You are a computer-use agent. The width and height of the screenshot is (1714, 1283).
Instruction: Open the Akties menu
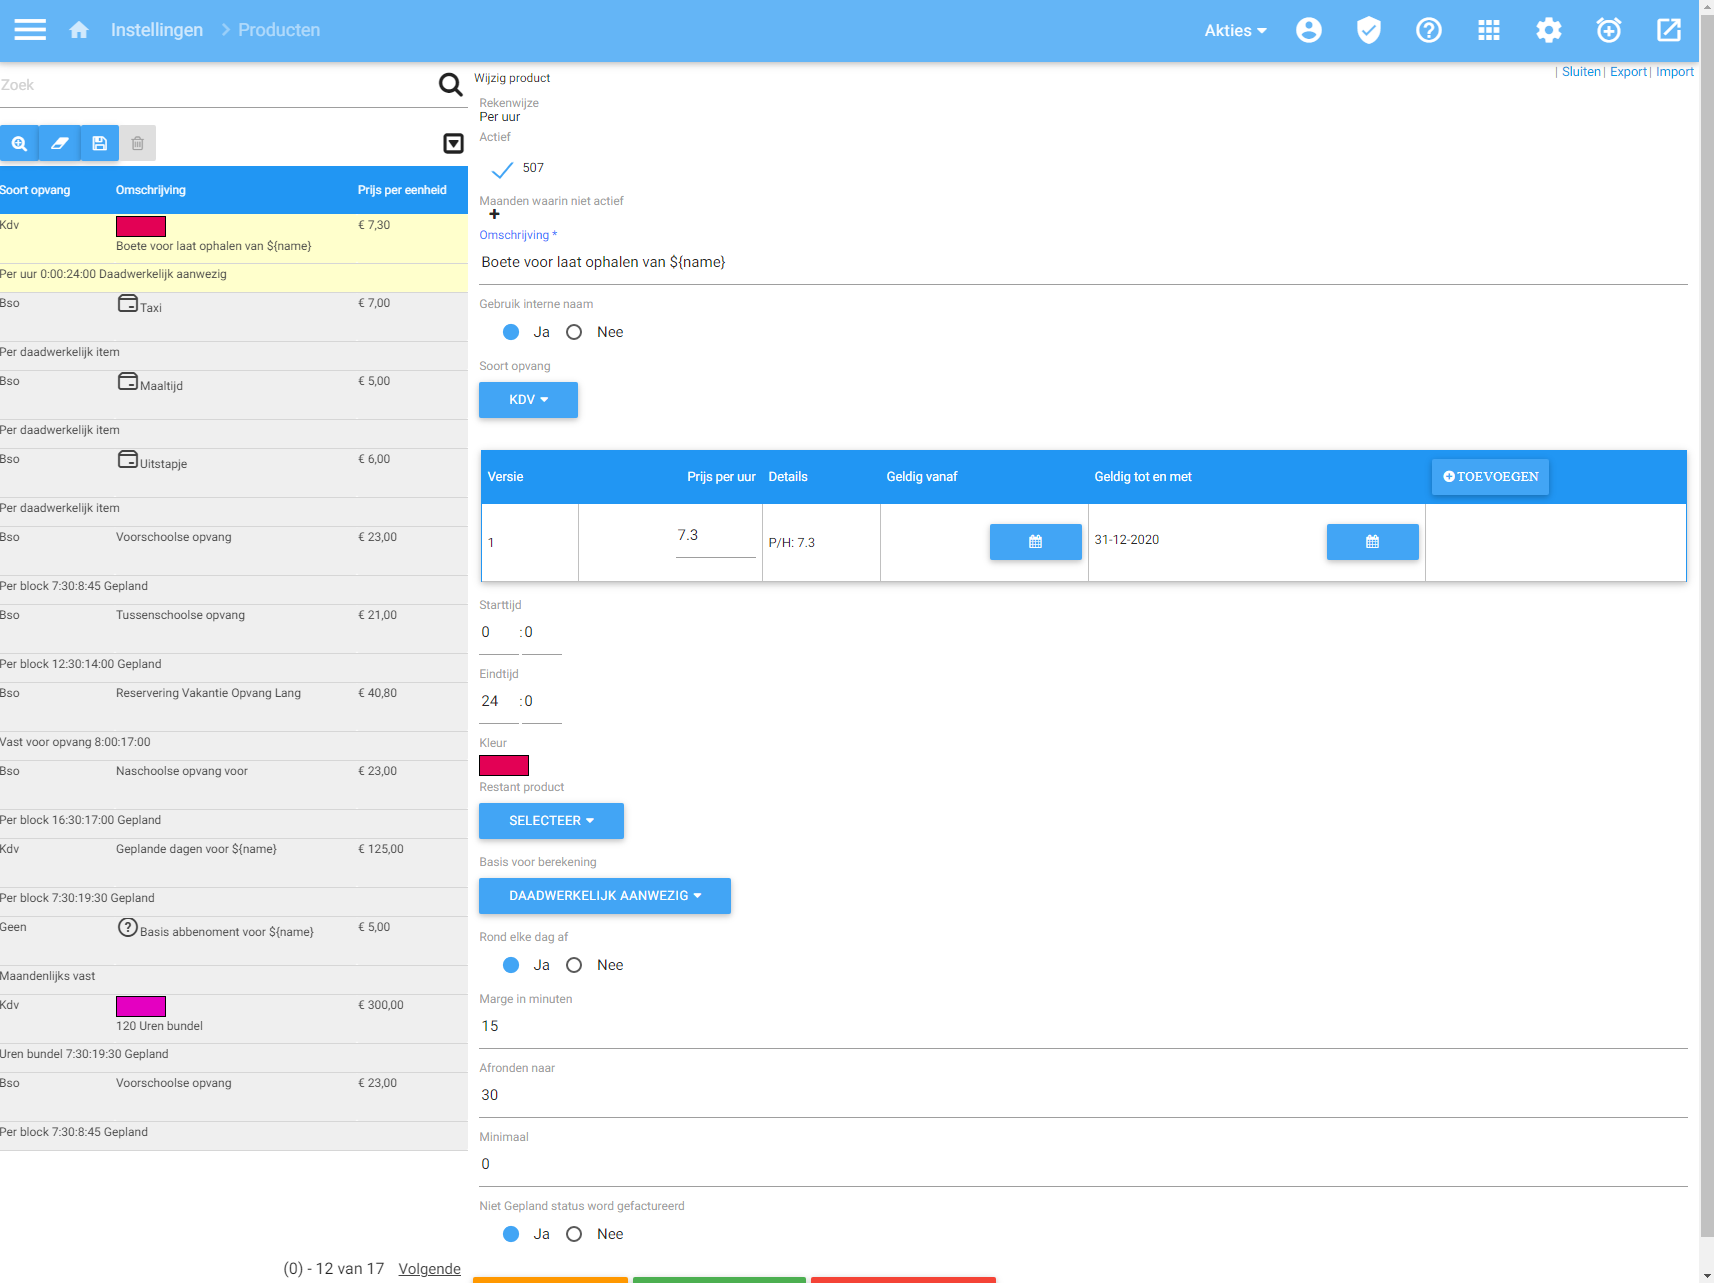coord(1235,30)
